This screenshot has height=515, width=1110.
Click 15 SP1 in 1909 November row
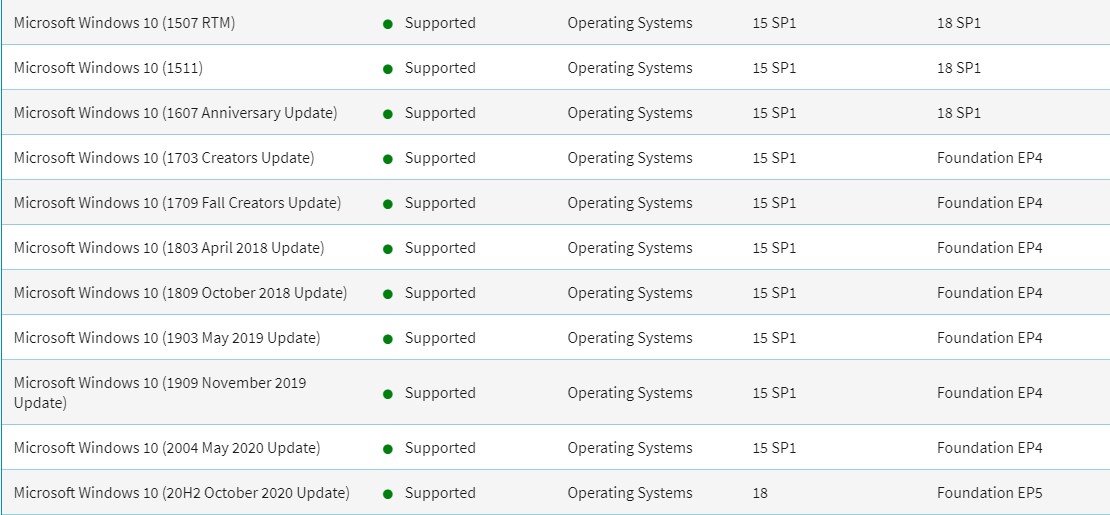pos(774,392)
